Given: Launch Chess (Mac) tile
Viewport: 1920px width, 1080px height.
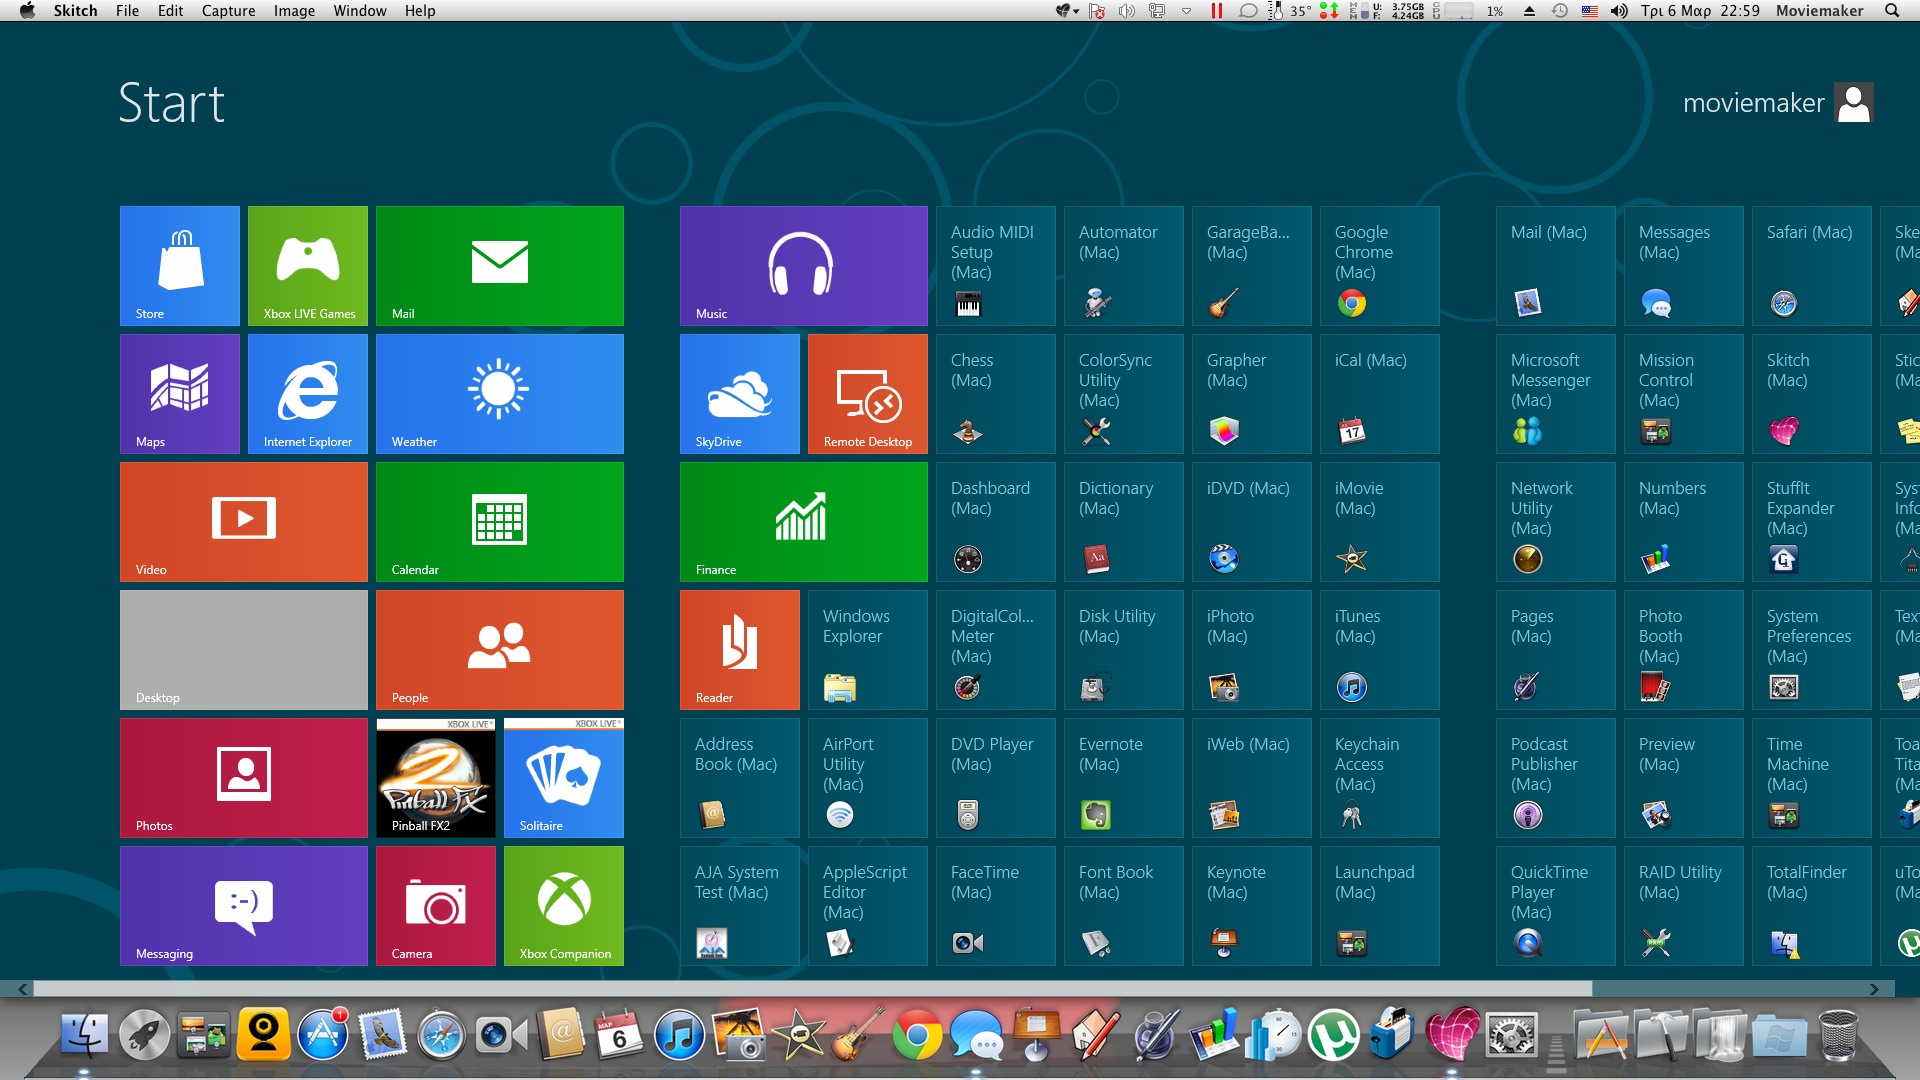Looking at the screenshot, I should [996, 394].
